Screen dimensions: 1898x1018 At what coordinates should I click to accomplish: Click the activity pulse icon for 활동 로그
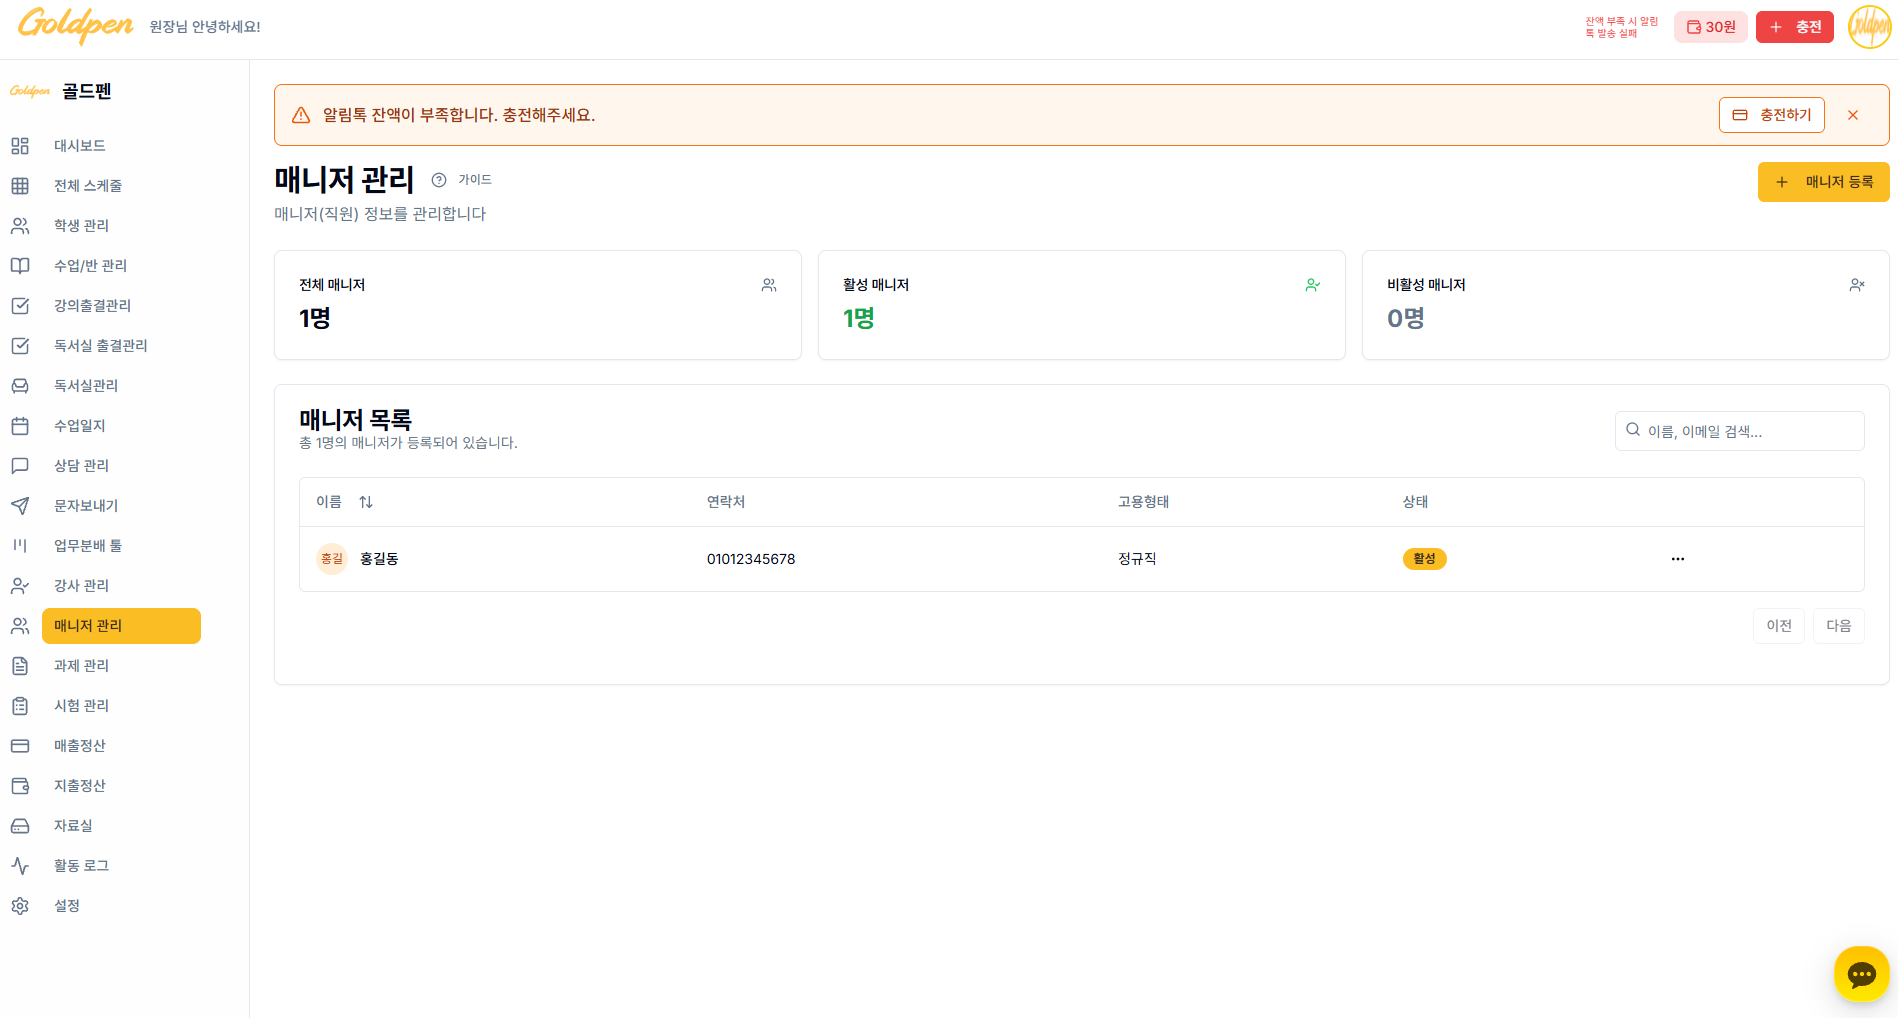click(x=20, y=866)
